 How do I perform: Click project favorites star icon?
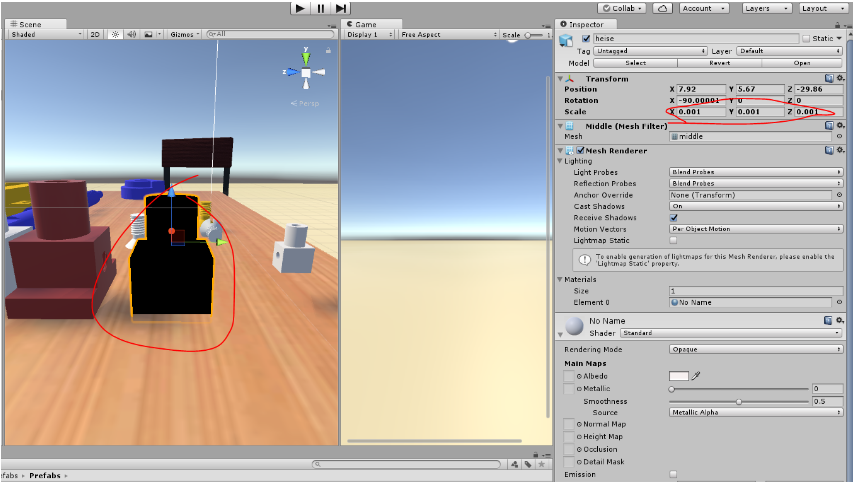[x=541, y=464]
